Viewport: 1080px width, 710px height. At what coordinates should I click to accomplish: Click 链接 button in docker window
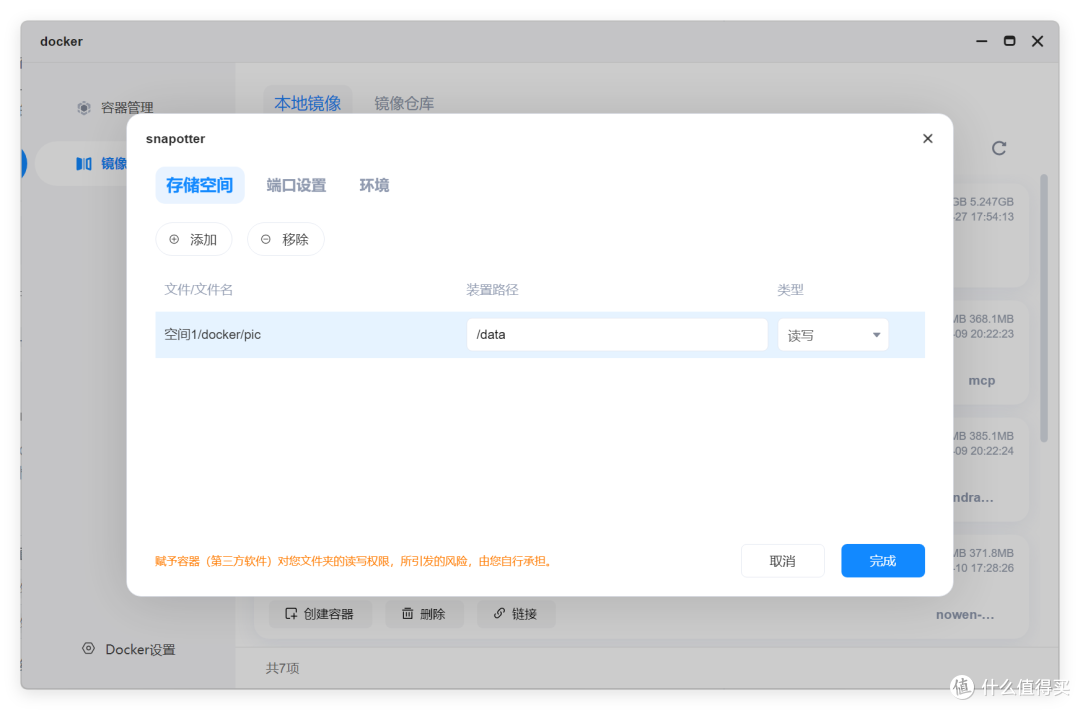(x=515, y=614)
